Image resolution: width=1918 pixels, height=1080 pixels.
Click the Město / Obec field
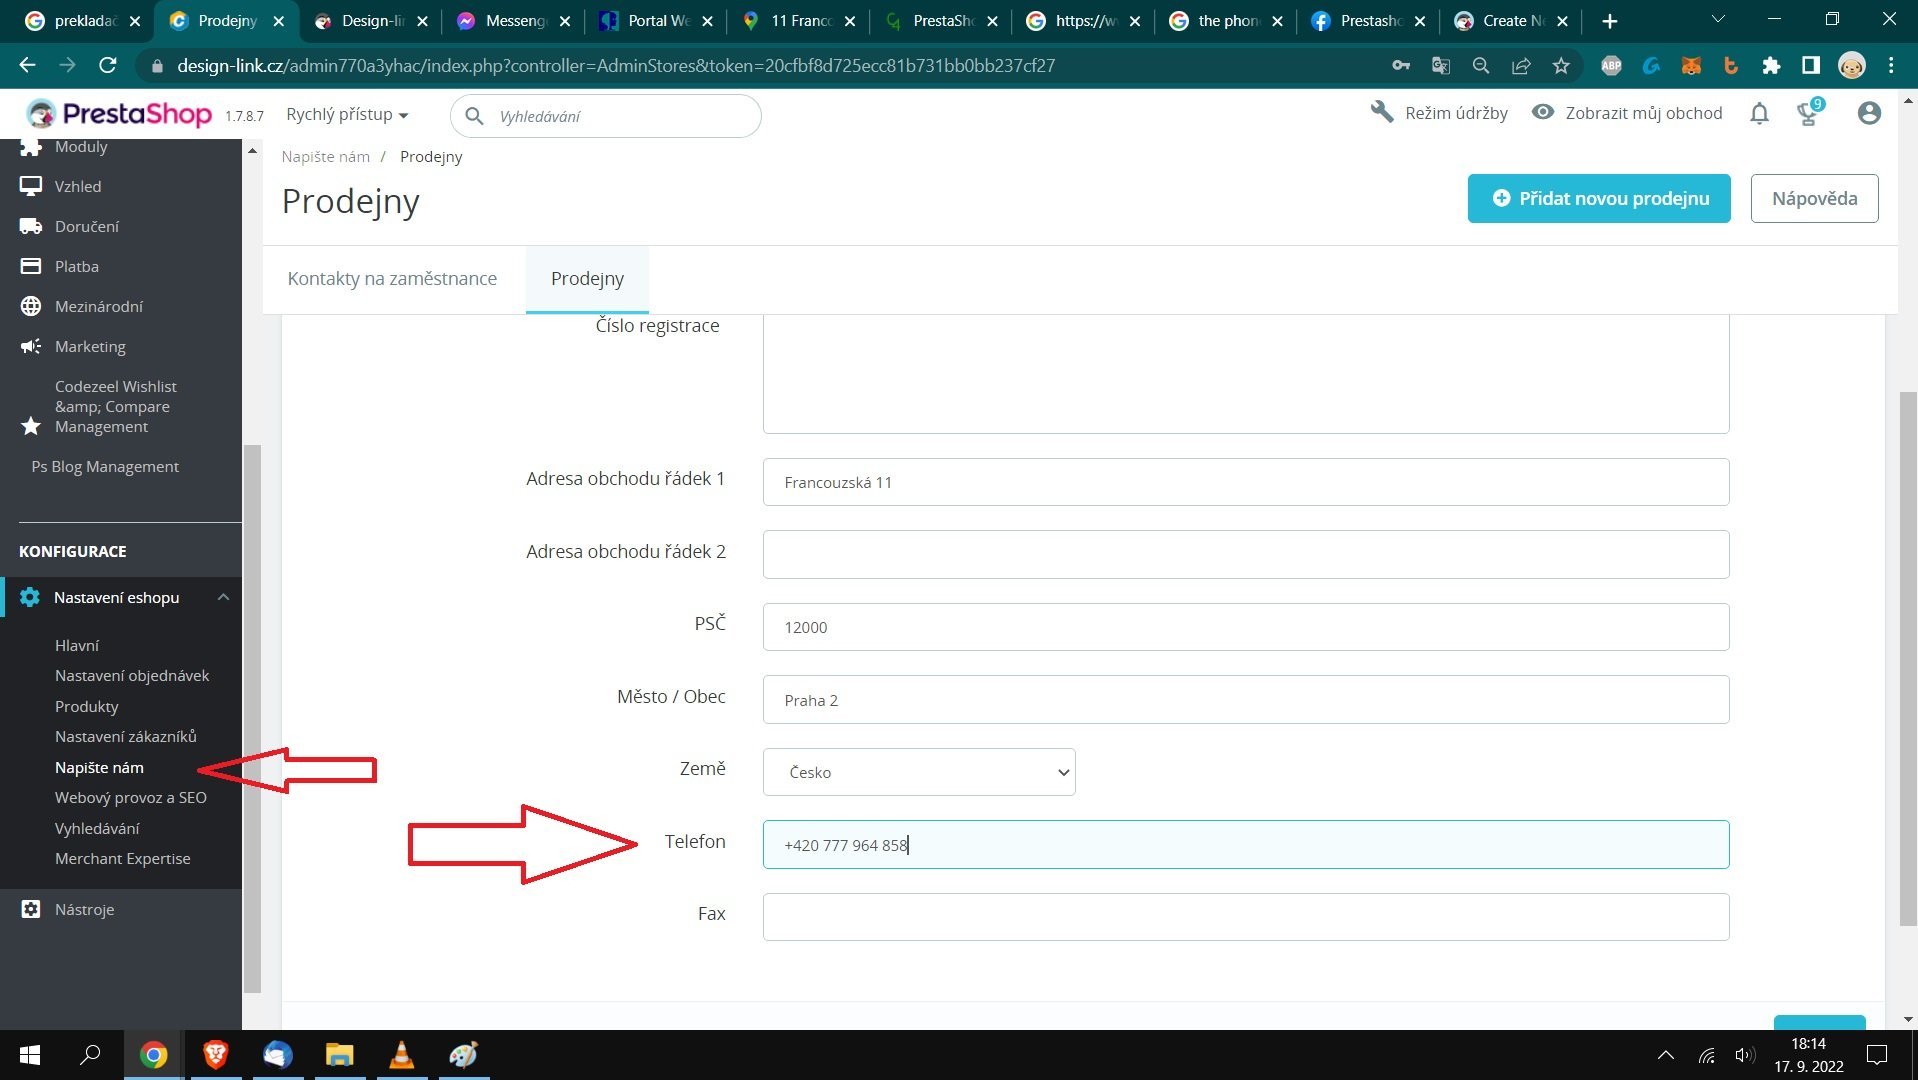point(1246,700)
